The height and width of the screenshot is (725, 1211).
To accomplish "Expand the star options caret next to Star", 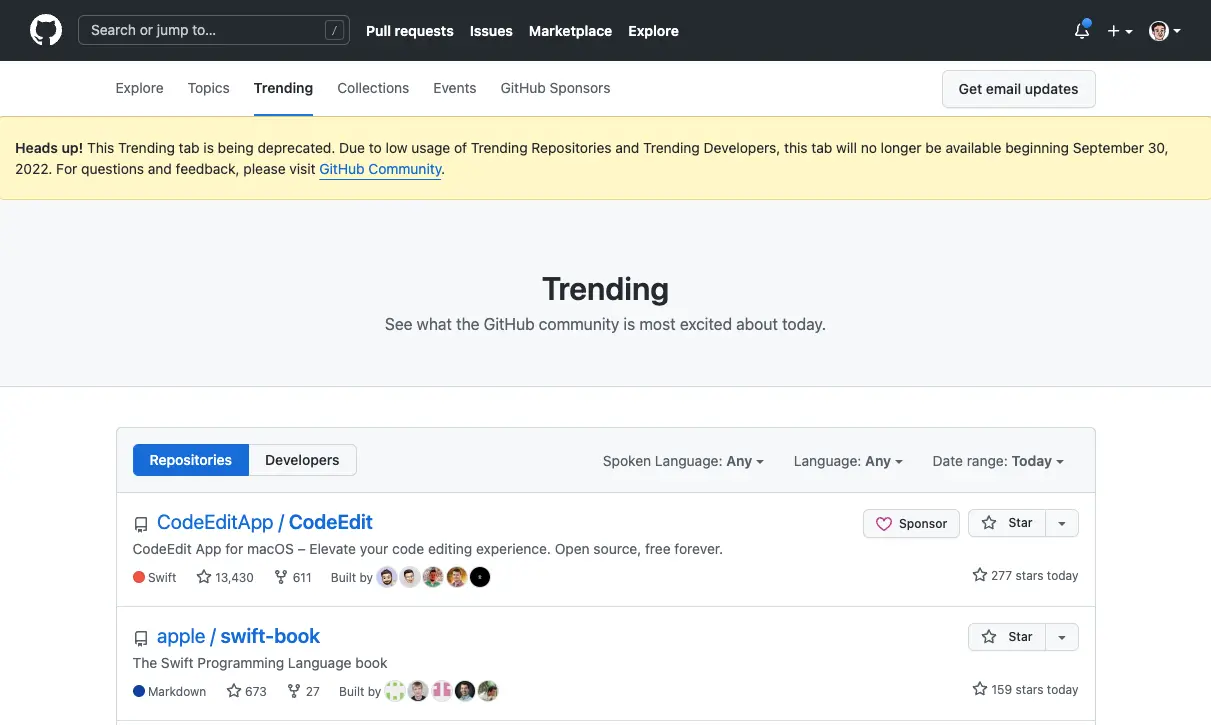I will pyautogui.click(x=1061, y=522).
